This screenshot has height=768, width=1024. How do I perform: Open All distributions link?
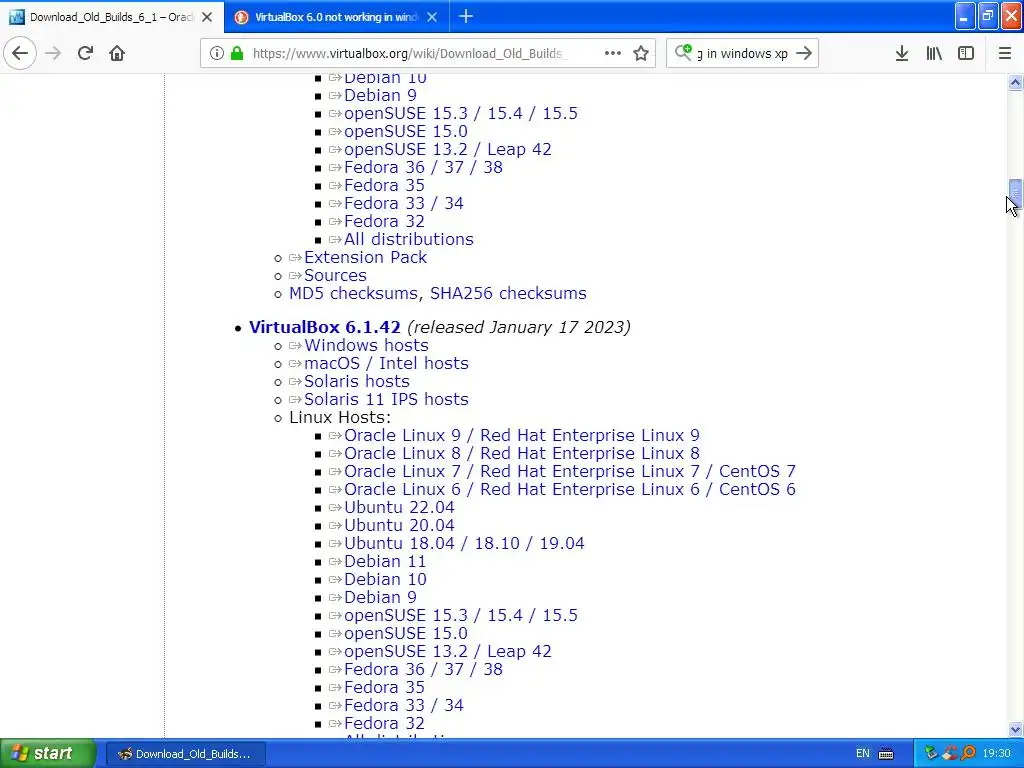[409, 240]
